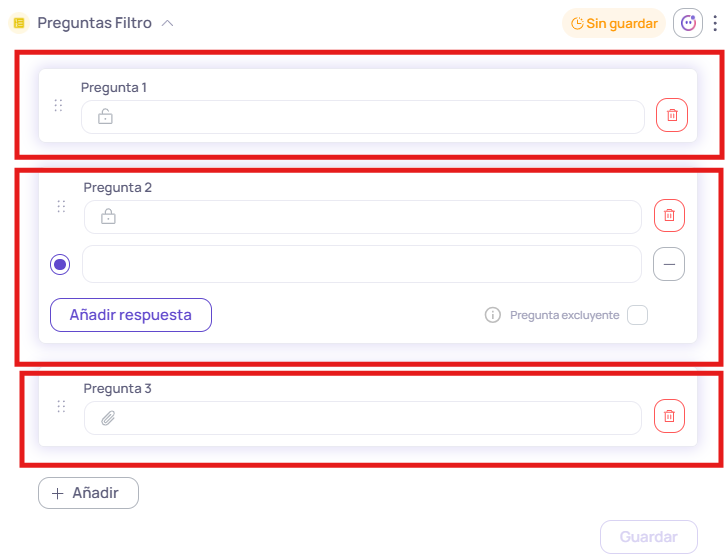Delete Pregunta 3 with trash icon
Screen dimensions: 726x558
[x=669, y=416]
